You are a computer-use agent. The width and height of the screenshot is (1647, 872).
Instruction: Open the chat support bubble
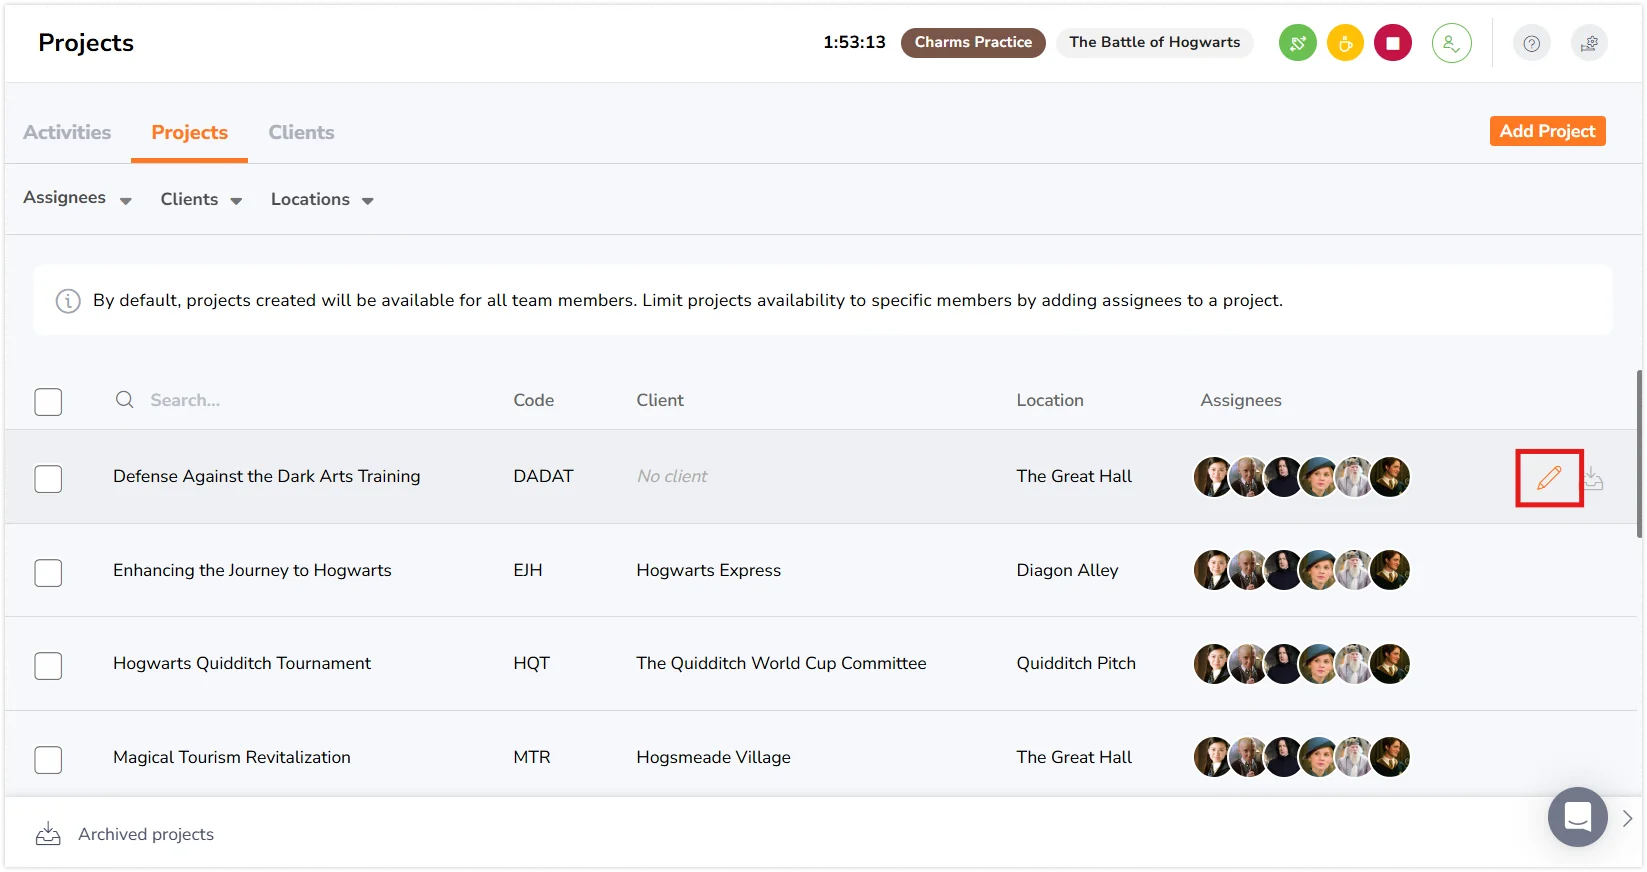point(1577,817)
